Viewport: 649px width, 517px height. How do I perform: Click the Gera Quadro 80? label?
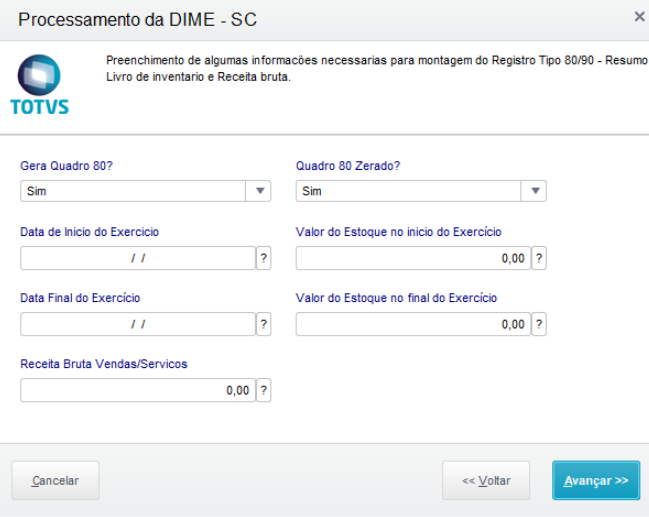coord(67,166)
